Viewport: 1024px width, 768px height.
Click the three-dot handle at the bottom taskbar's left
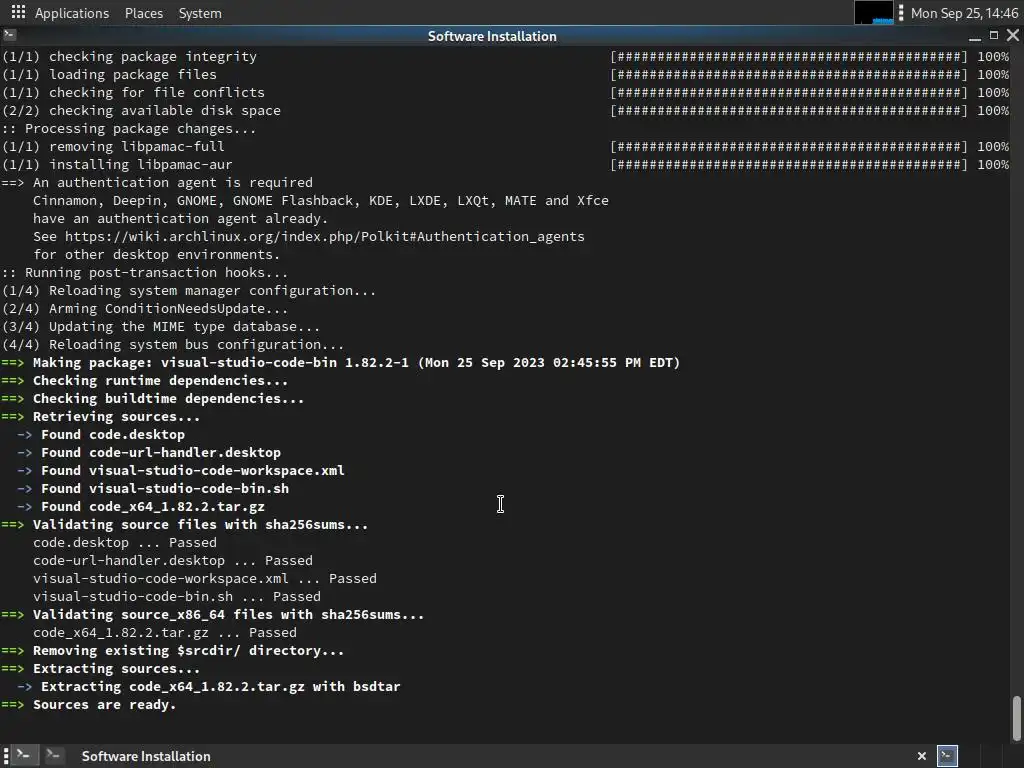pyautogui.click(x=6, y=756)
